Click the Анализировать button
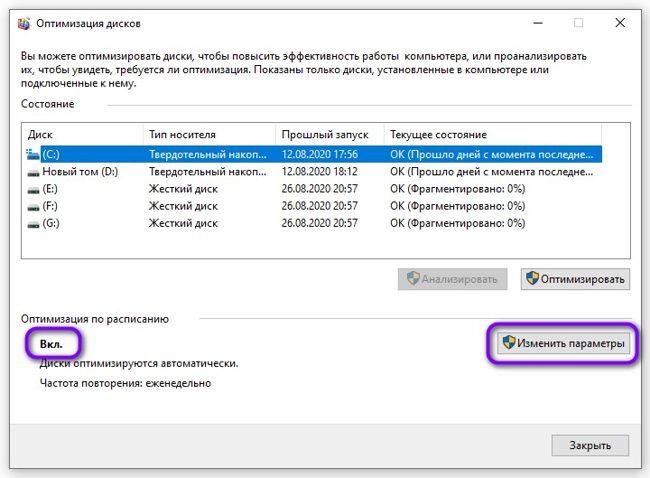This screenshot has width=650, height=478. pyautogui.click(x=452, y=279)
